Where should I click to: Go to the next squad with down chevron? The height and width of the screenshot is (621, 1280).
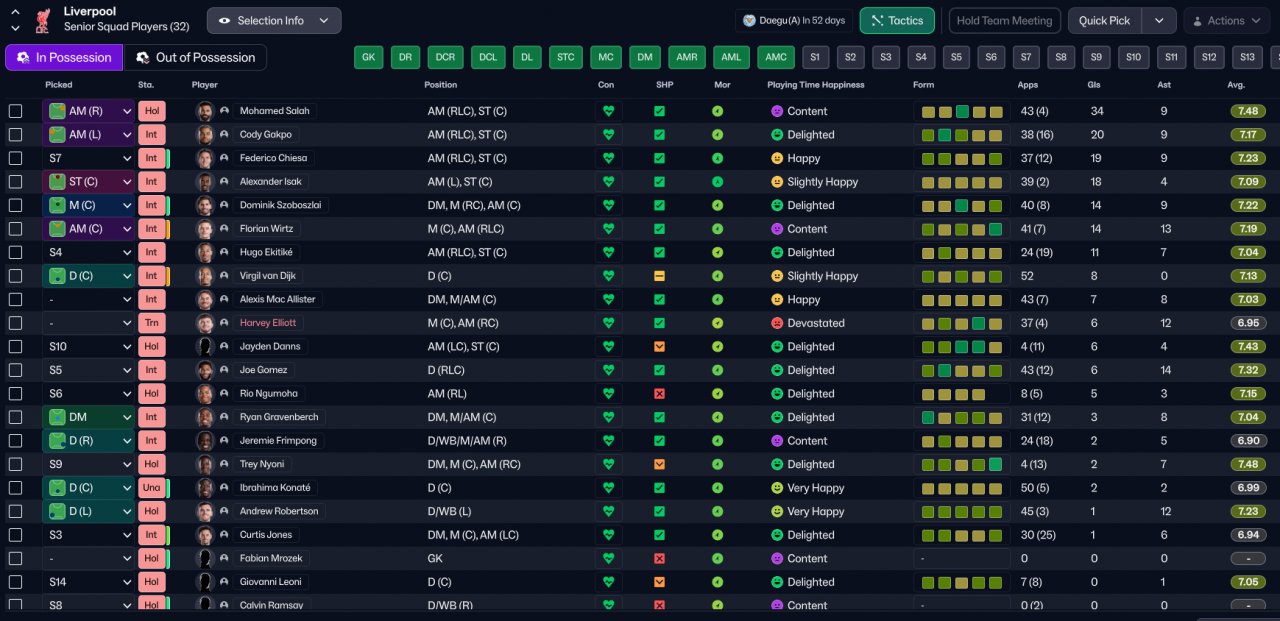[16, 28]
